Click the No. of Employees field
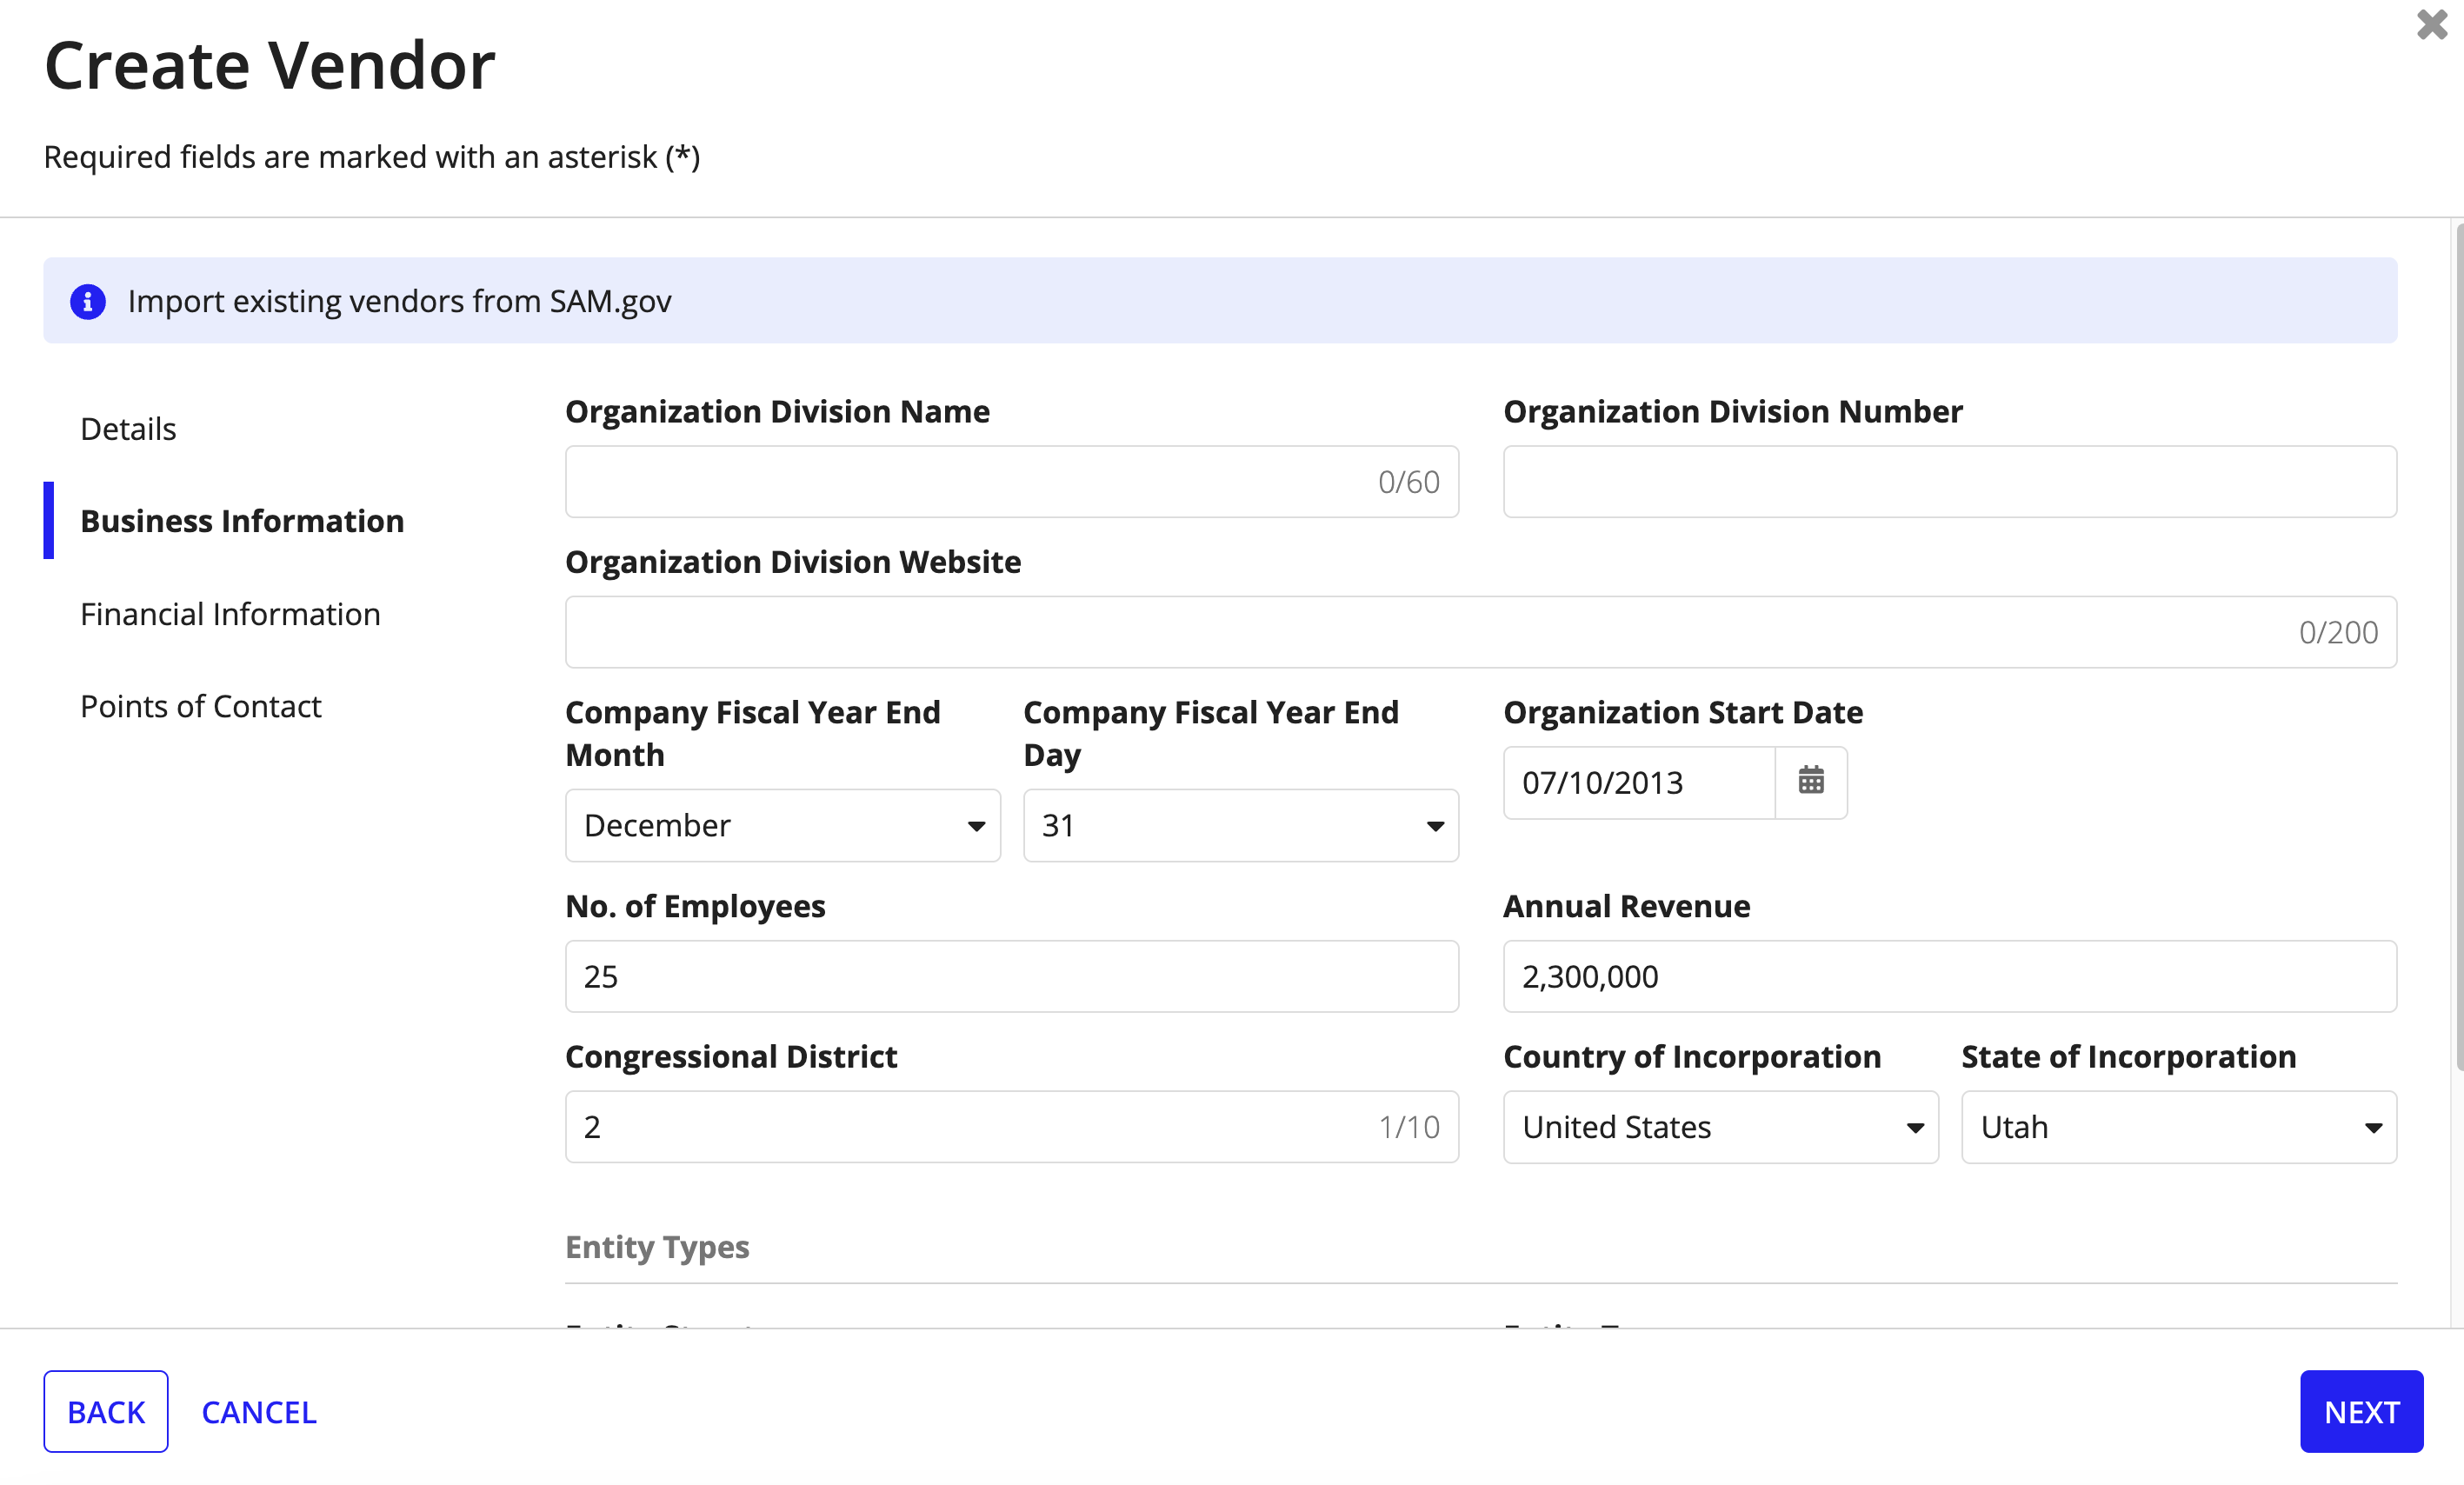The width and height of the screenshot is (2464, 1485). click(1012, 976)
